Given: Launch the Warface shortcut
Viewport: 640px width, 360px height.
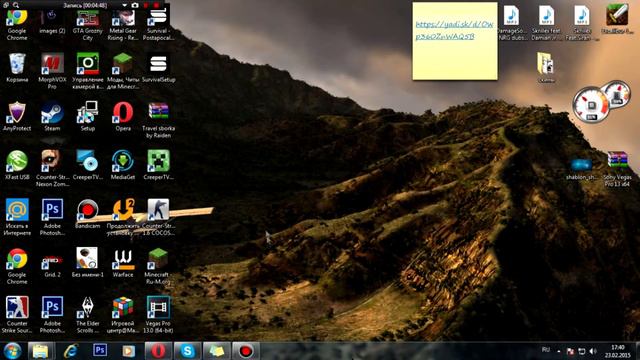Looking at the screenshot, I should [x=123, y=262].
